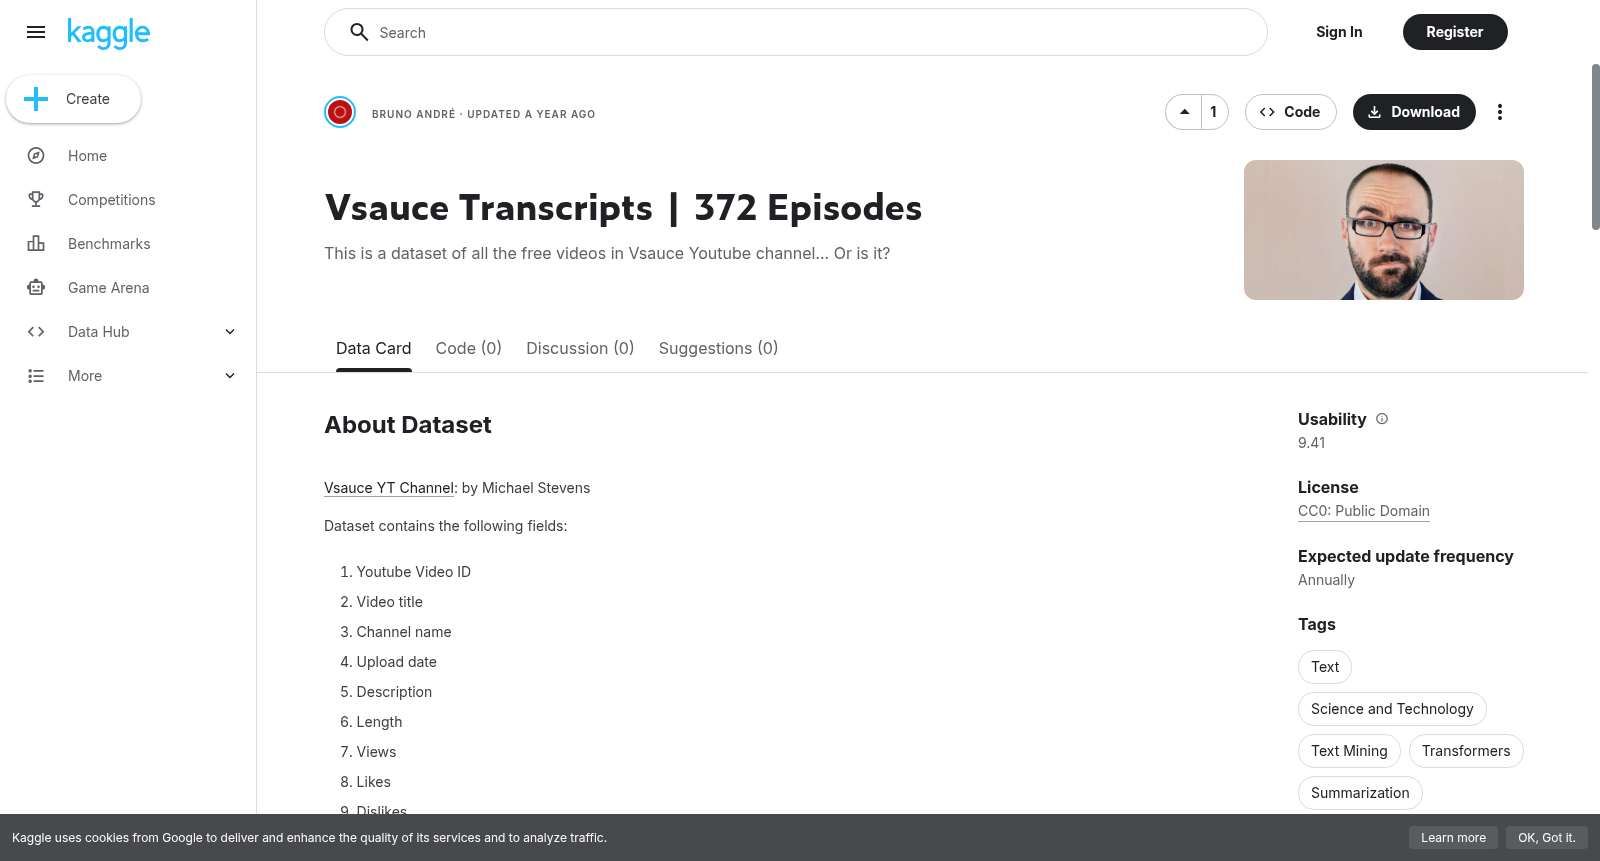The width and height of the screenshot is (1600, 861).
Task: Click the Register button
Action: (1455, 32)
